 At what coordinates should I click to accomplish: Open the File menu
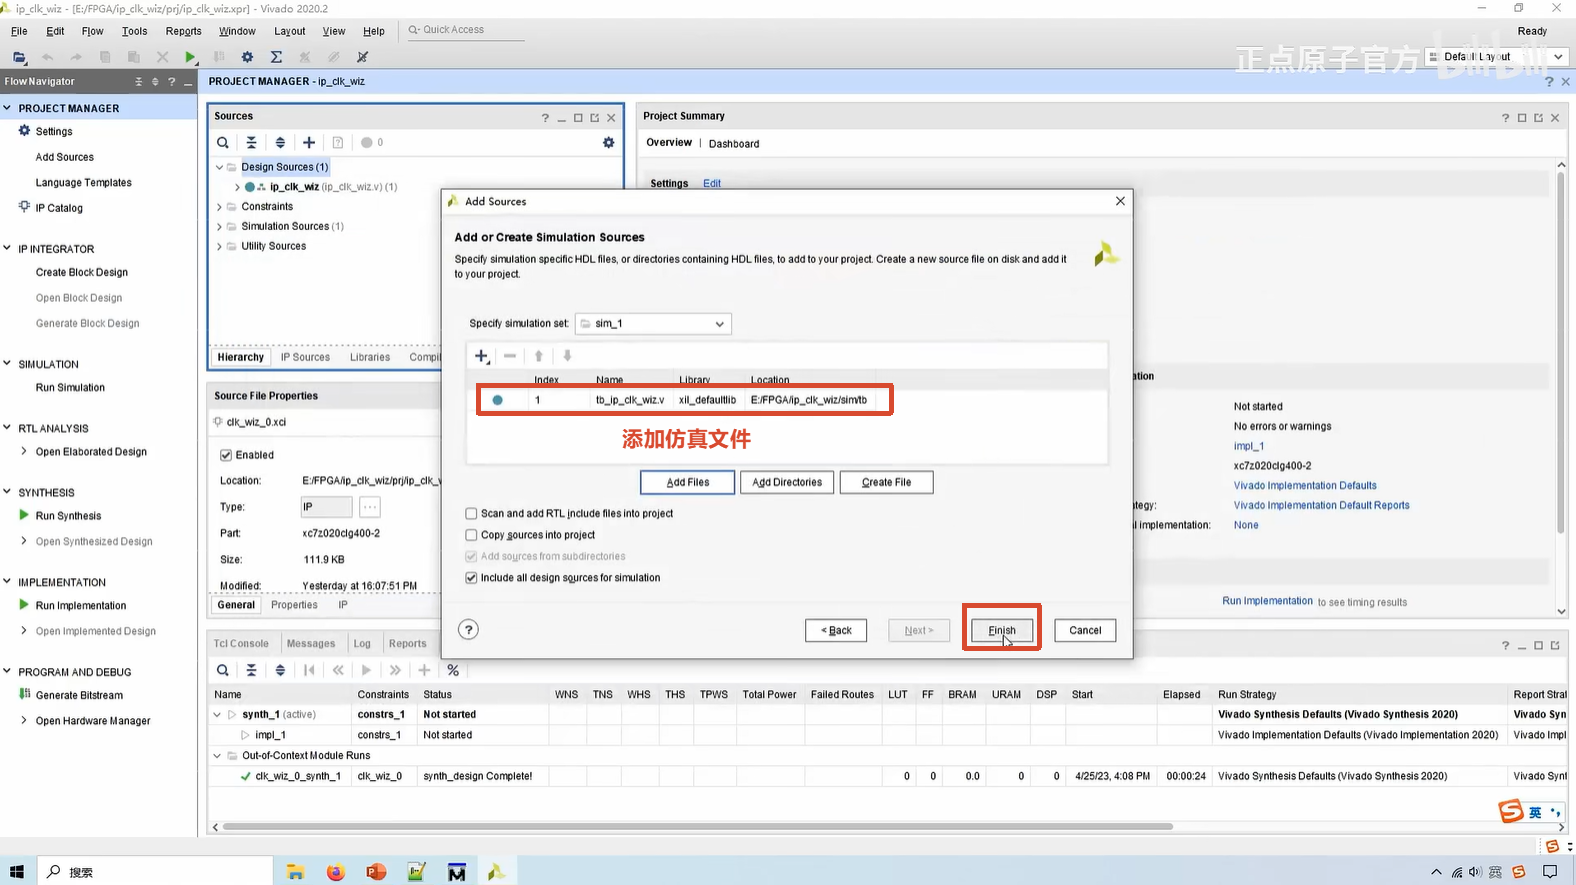19,31
